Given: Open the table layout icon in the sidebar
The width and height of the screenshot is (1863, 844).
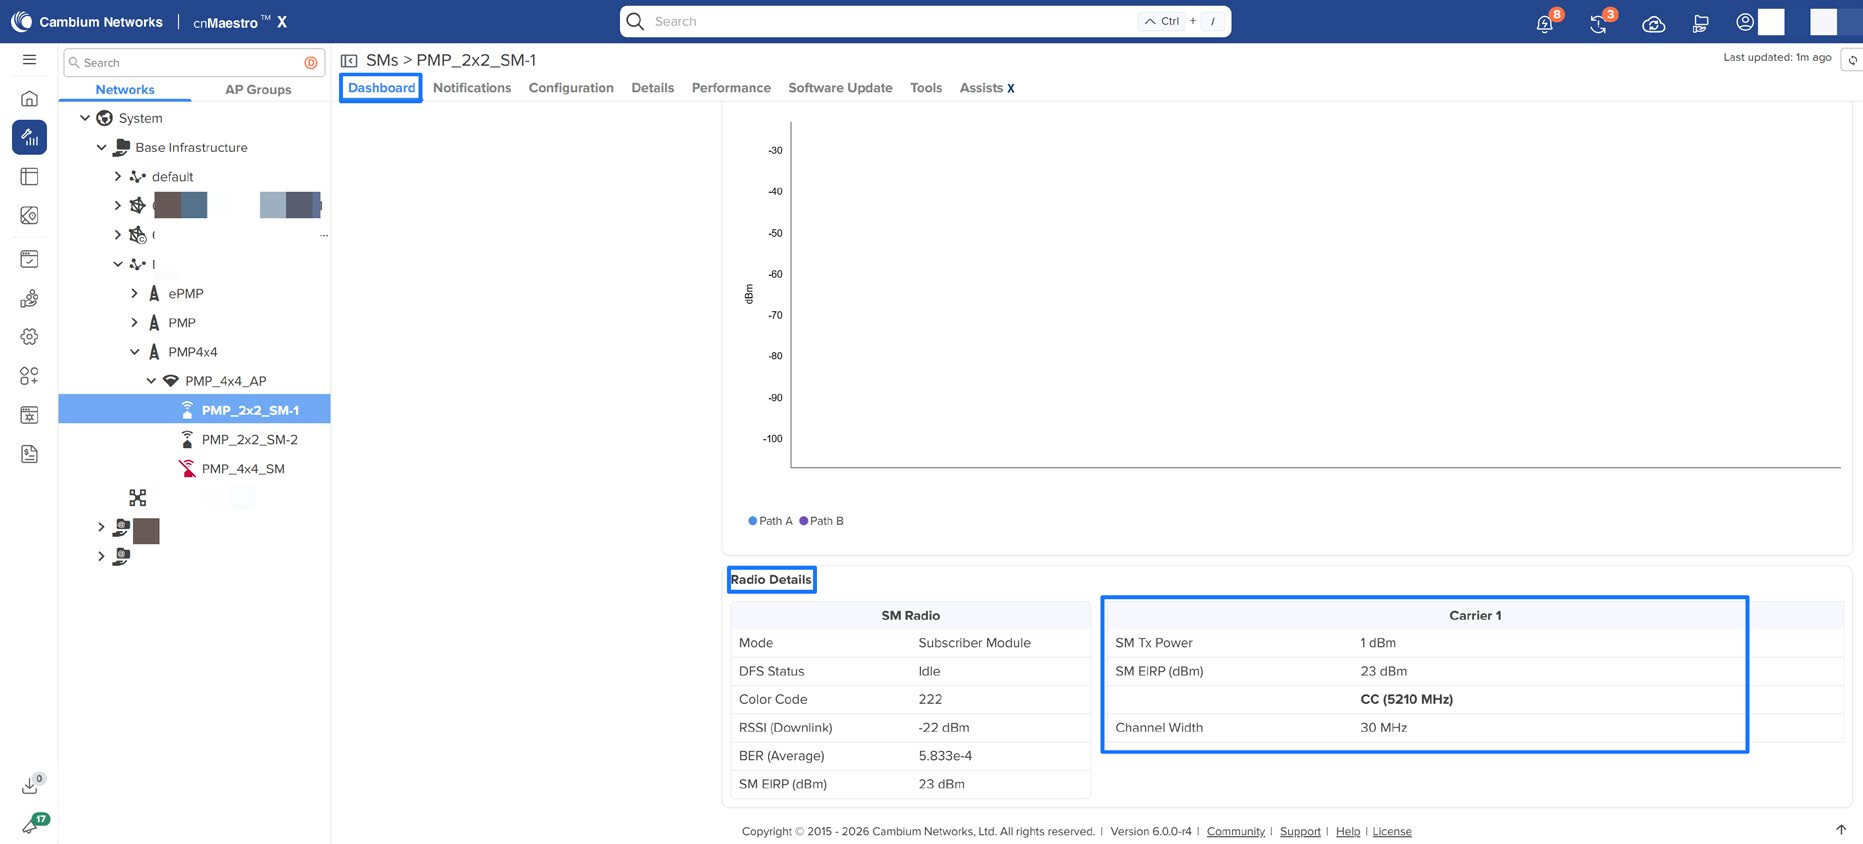Looking at the screenshot, I should [29, 177].
